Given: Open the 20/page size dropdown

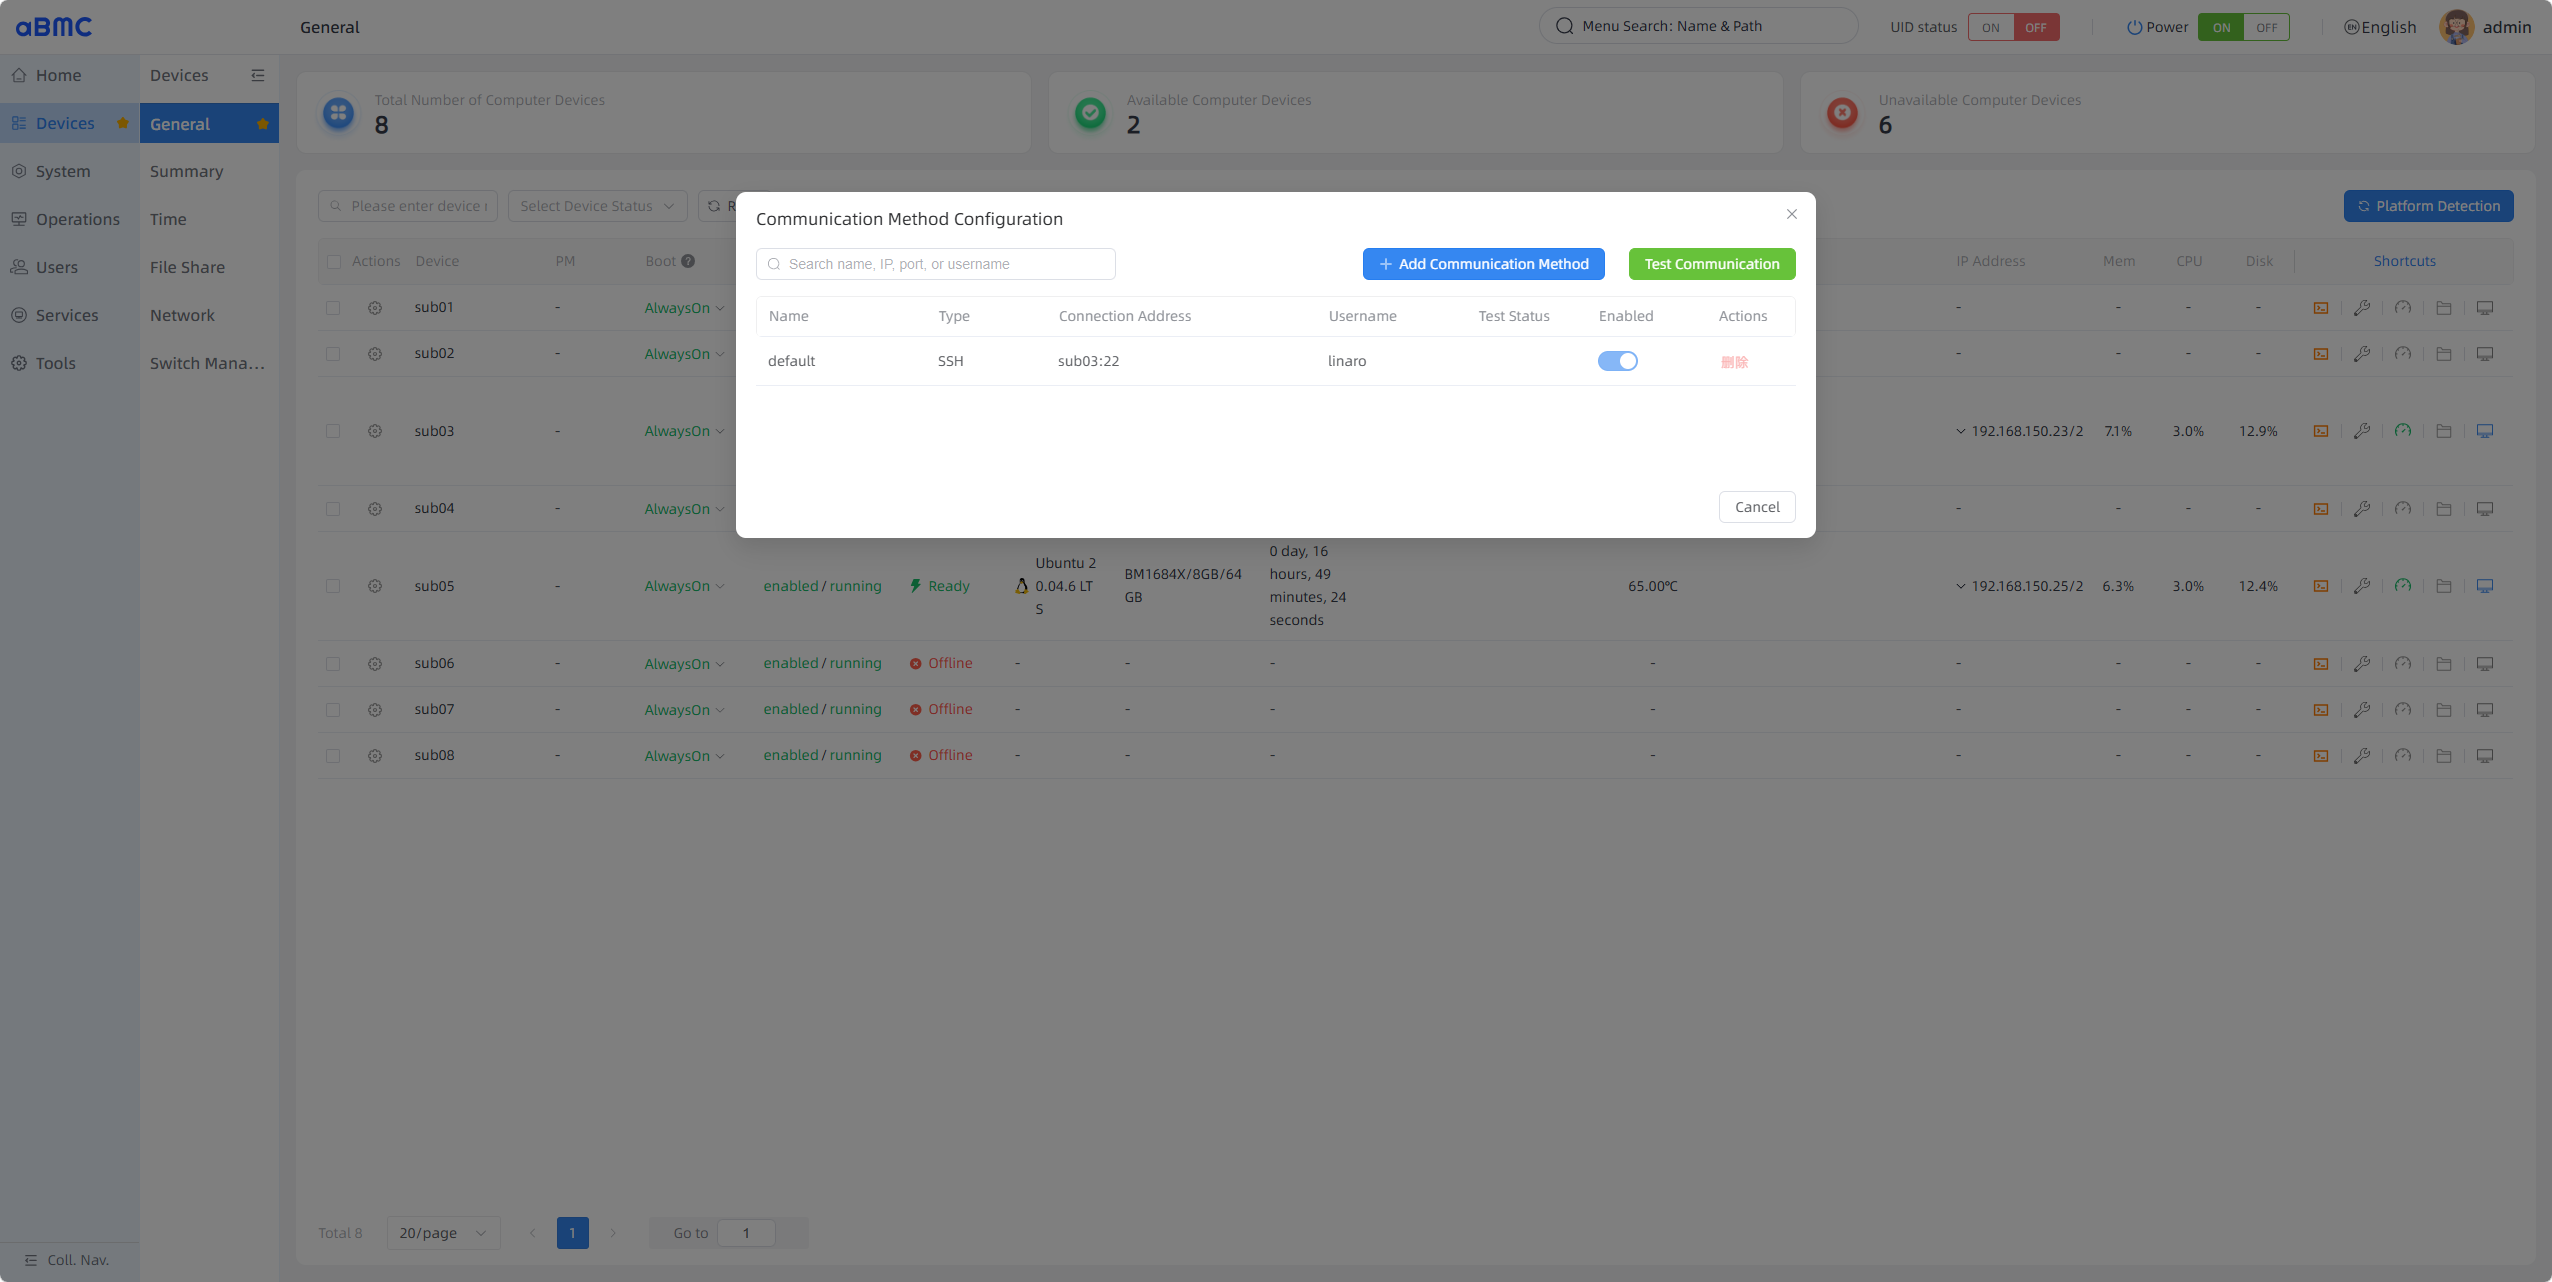Looking at the screenshot, I should (x=443, y=1233).
